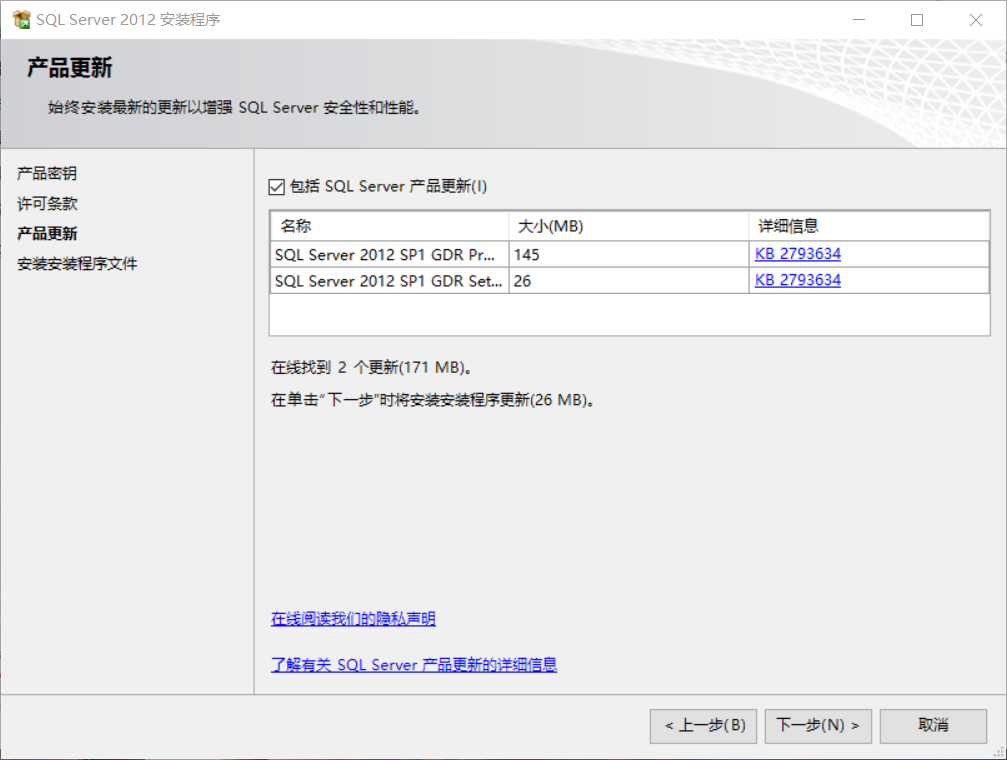The height and width of the screenshot is (760, 1007).
Task: Open 了解有关 SQL Server 产品更新的详细信息
Action: pos(414,664)
